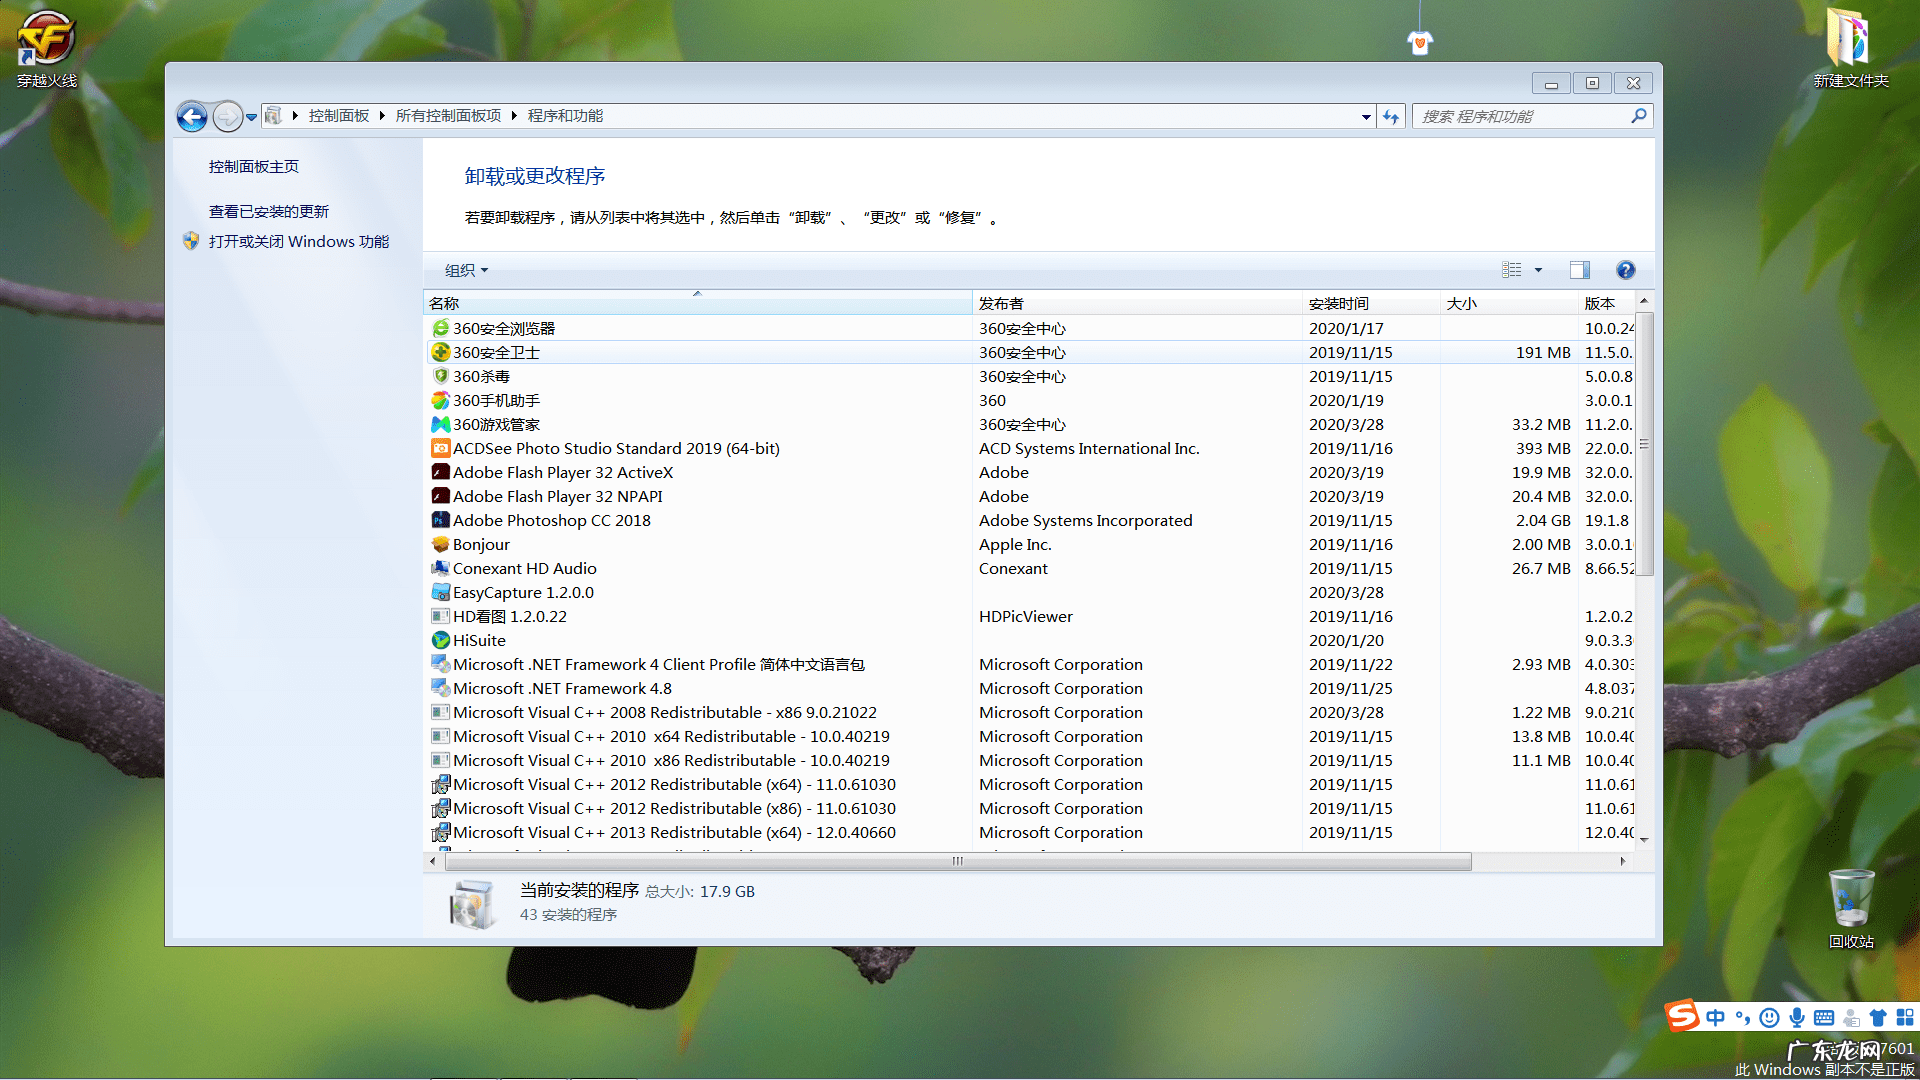Click the horizontal scrollbar thumb

(957, 861)
